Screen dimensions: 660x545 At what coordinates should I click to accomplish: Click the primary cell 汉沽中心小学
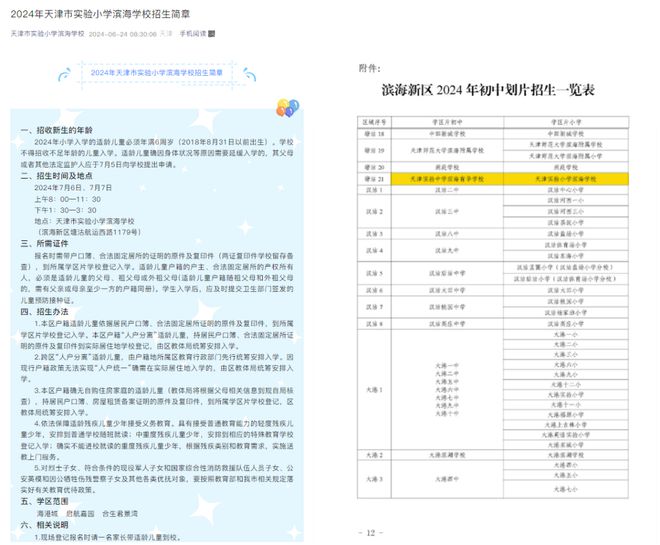tap(566, 190)
